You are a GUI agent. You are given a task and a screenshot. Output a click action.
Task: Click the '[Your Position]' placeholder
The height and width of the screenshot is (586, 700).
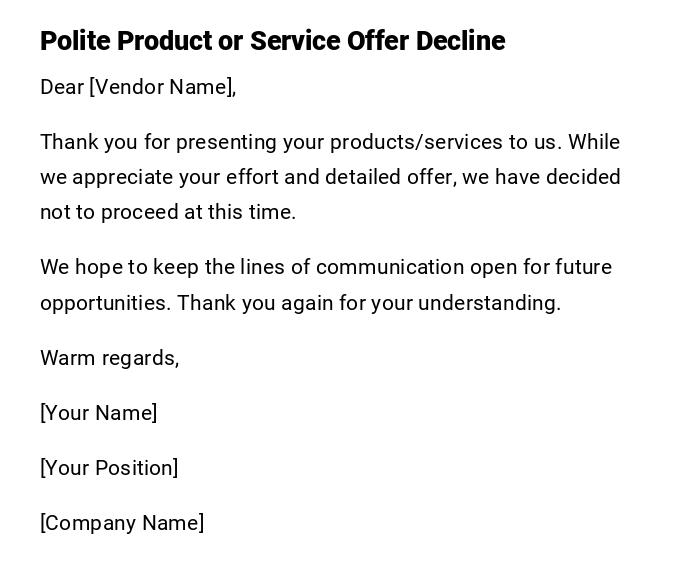[109, 468]
